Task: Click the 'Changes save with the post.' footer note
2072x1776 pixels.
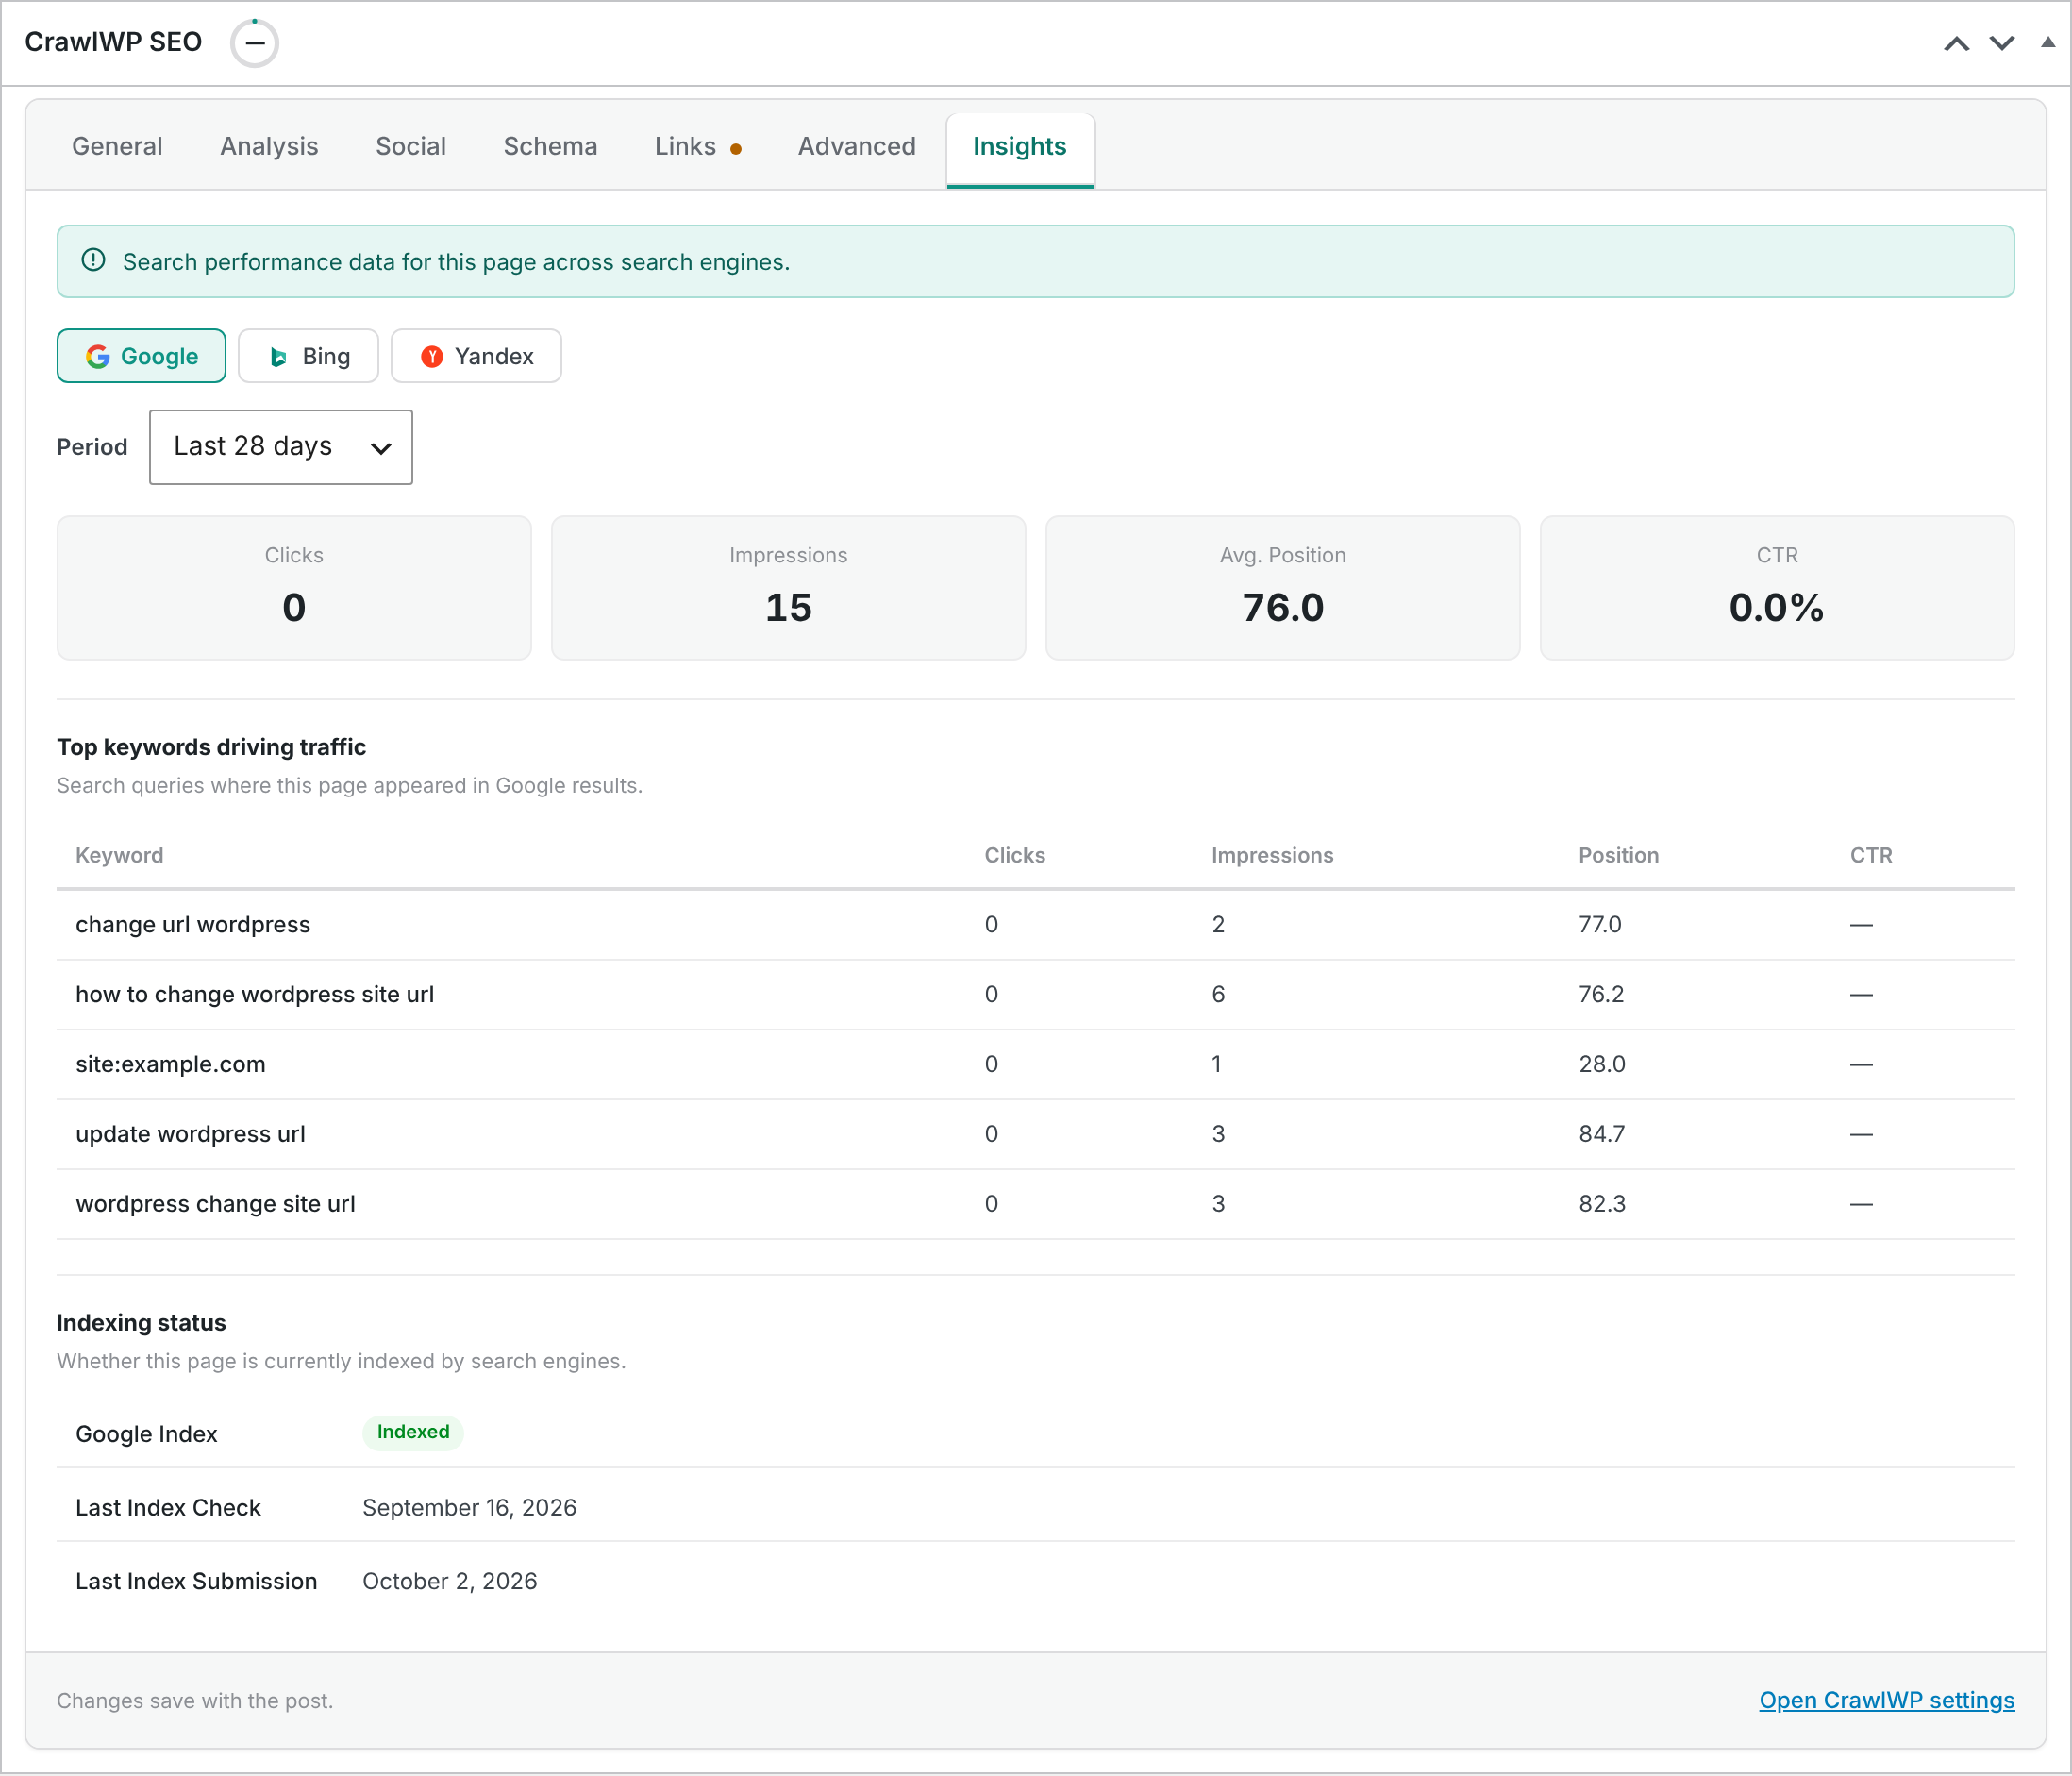Action: point(195,1701)
